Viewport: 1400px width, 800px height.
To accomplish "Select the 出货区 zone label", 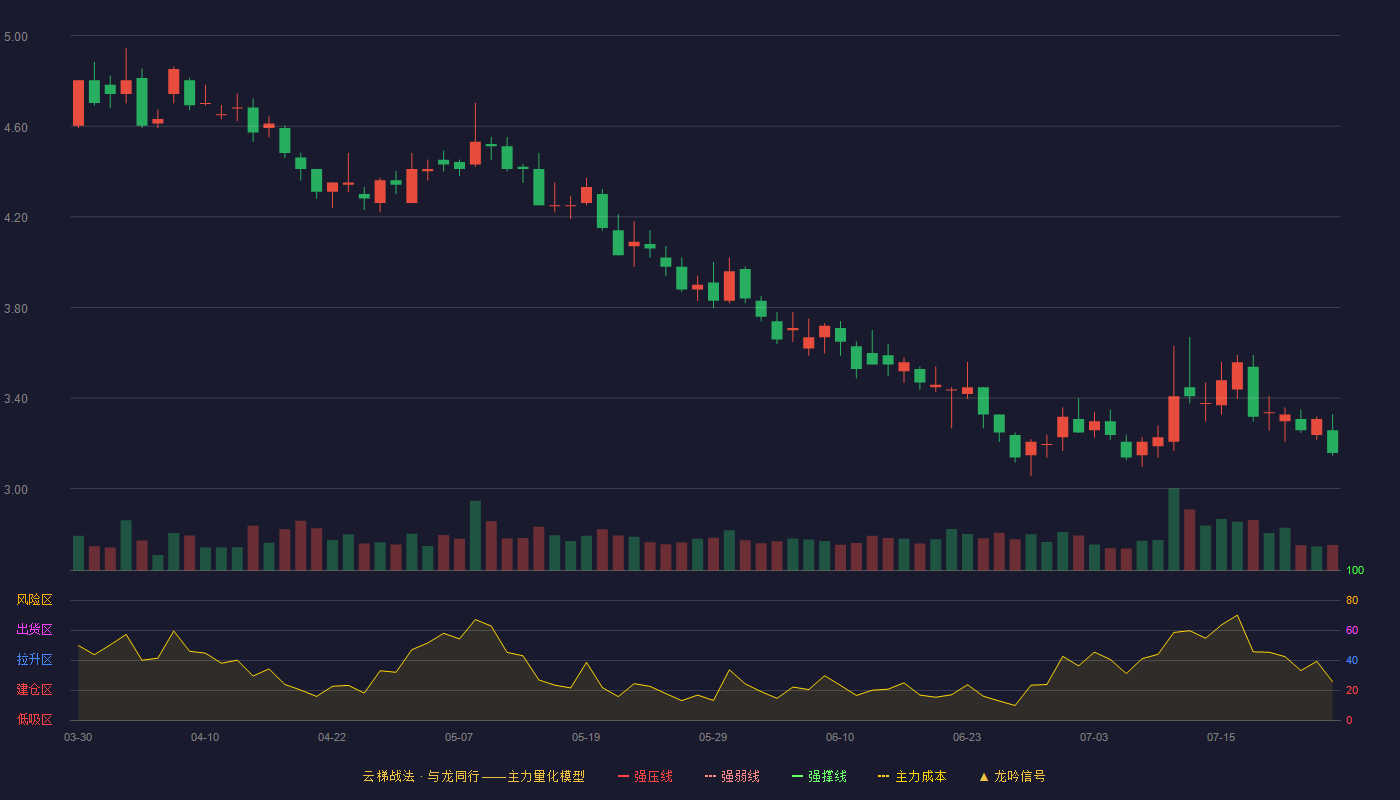I will (34, 630).
